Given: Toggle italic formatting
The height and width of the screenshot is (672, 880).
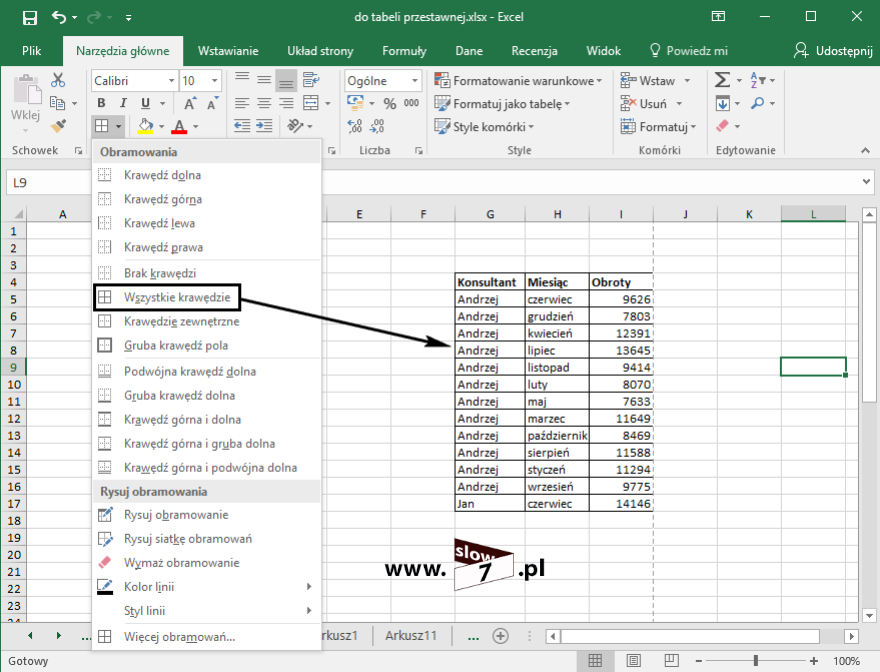Looking at the screenshot, I should 123,103.
